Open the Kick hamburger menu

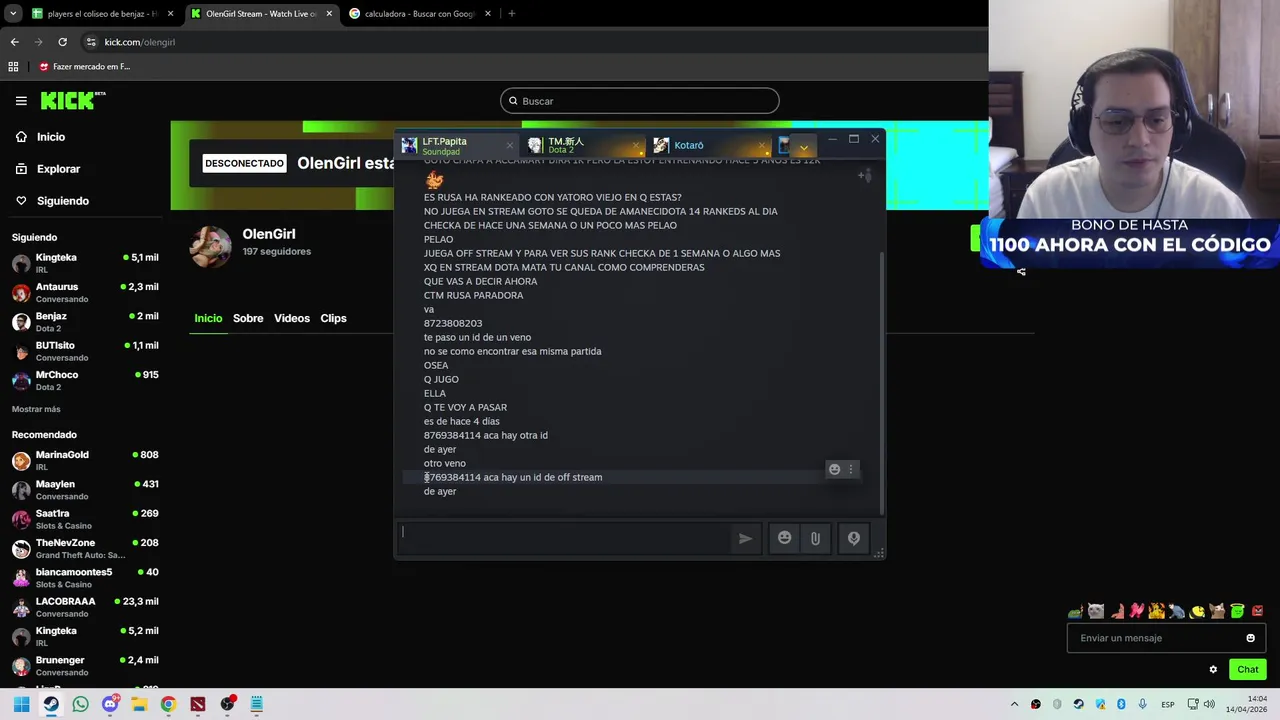(21, 101)
